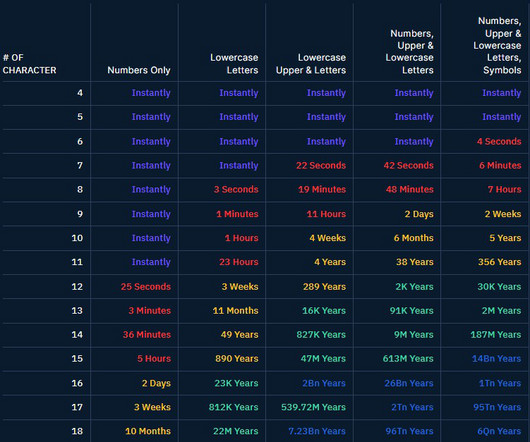Click the '4 Seconds' cell

(x=499, y=142)
